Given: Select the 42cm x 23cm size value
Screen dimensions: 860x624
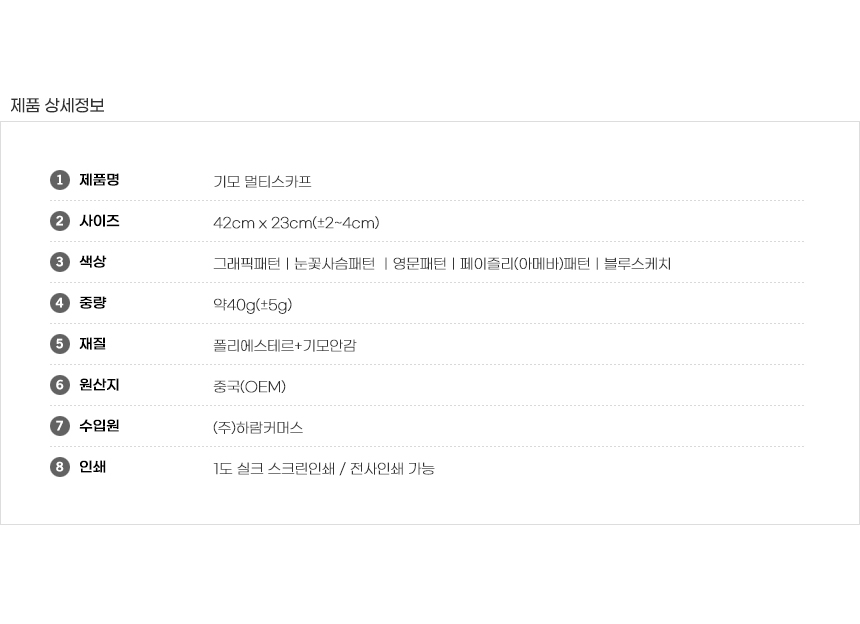Looking at the screenshot, I should click(x=296, y=223).
